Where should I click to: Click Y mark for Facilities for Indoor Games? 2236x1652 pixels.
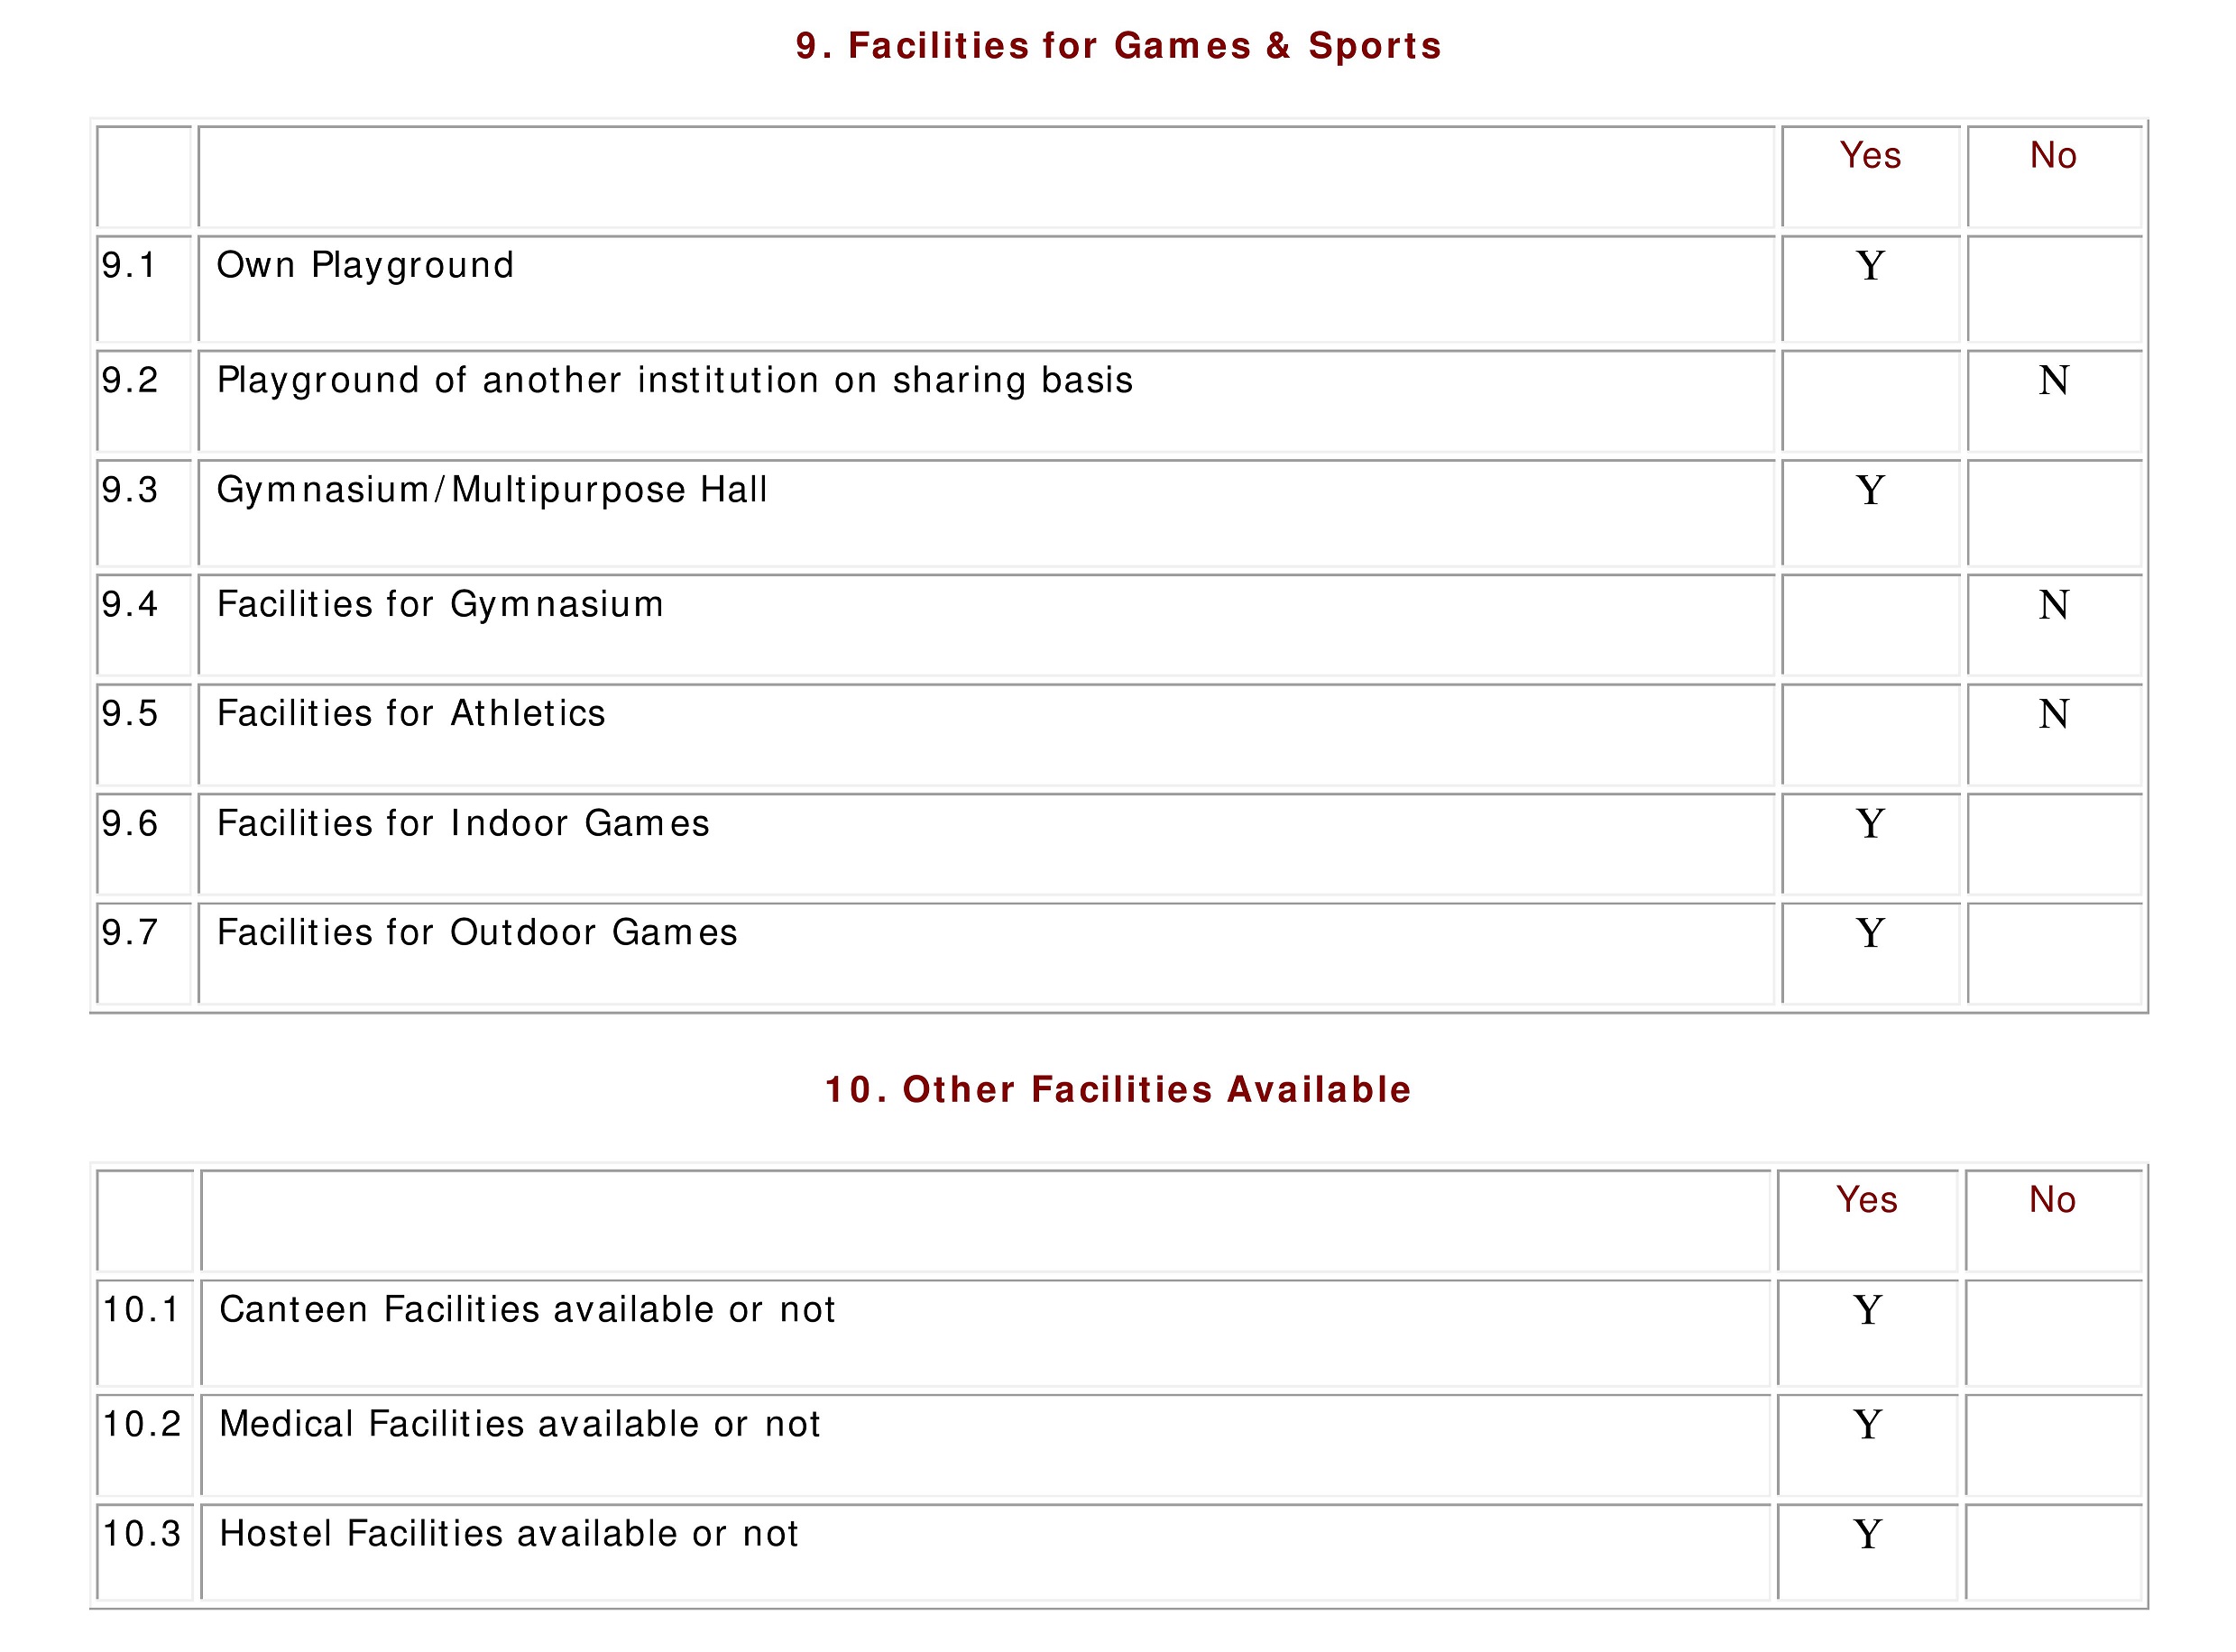[1870, 824]
